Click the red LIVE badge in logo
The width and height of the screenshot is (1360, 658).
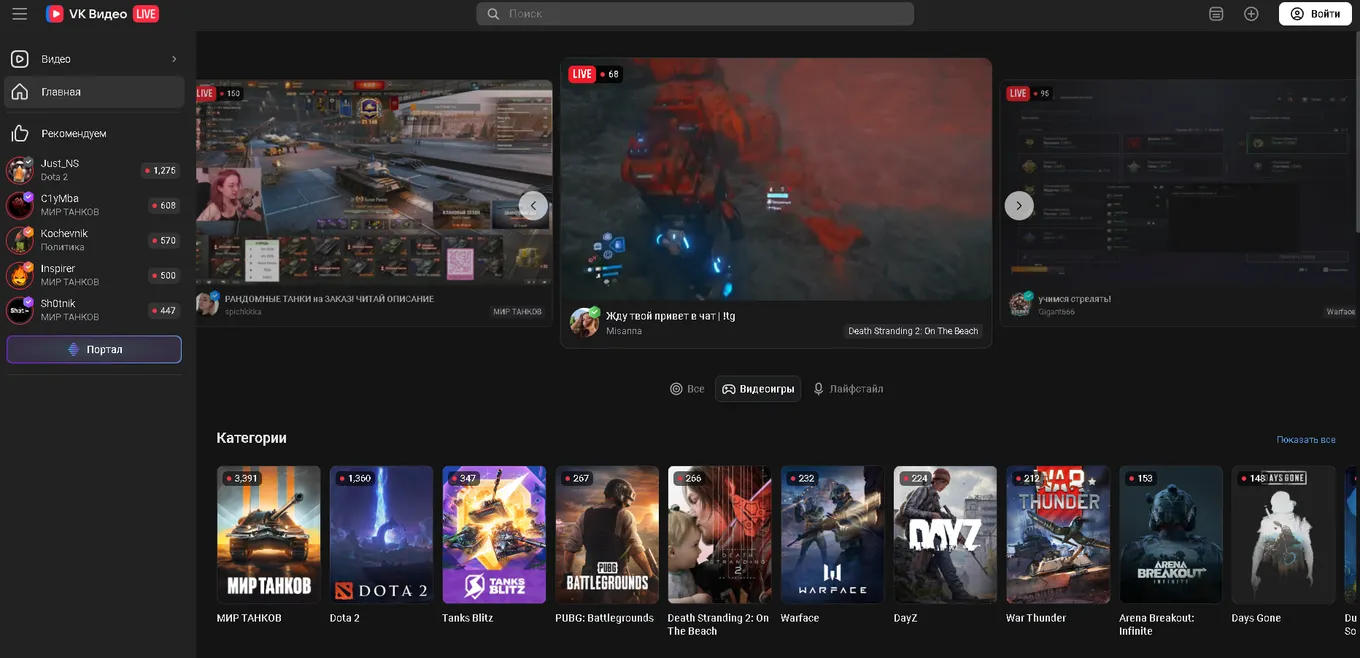coord(146,14)
